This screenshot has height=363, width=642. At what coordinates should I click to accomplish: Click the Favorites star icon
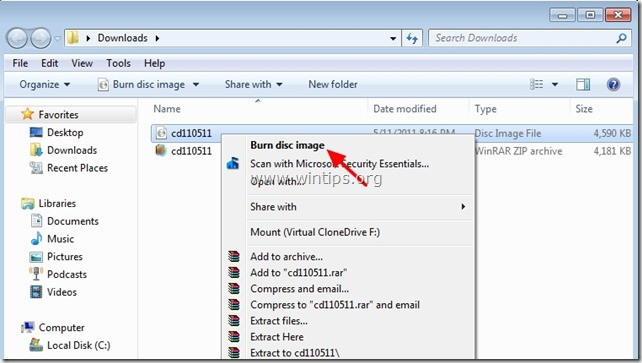[27, 114]
